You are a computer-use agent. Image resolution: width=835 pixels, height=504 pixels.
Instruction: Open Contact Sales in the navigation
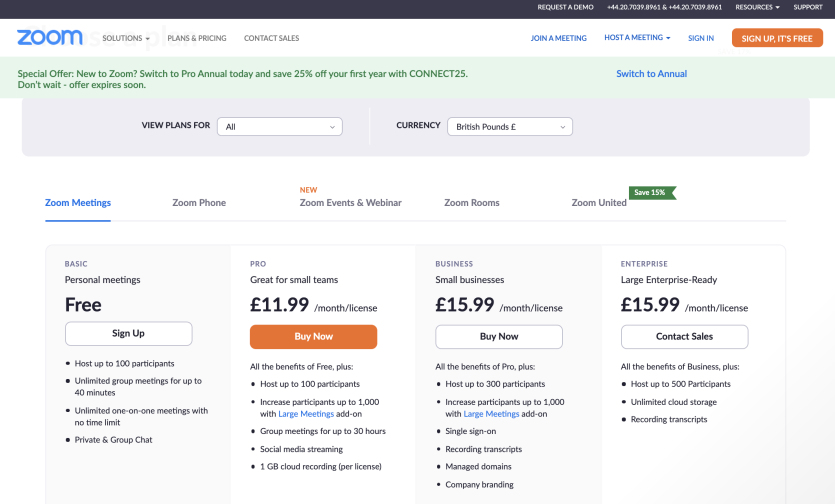click(272, 38)
